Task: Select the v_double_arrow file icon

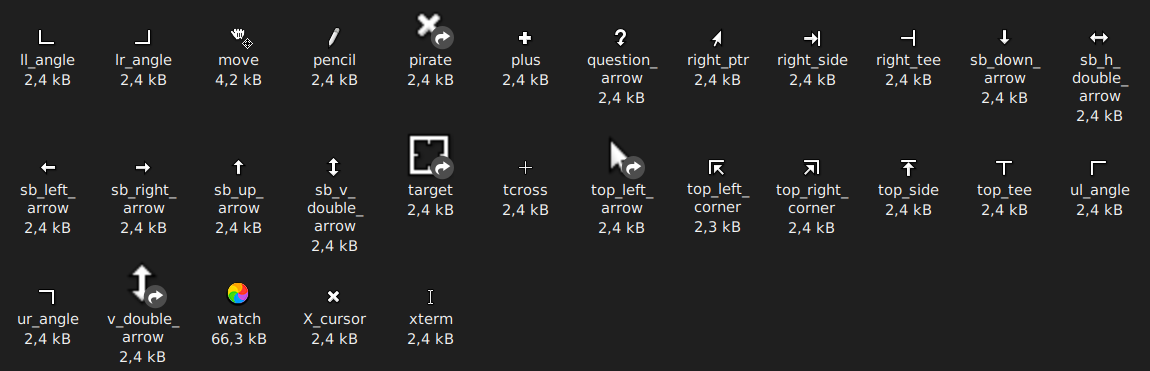Action: pyautogui.click(x=143, y=285)
